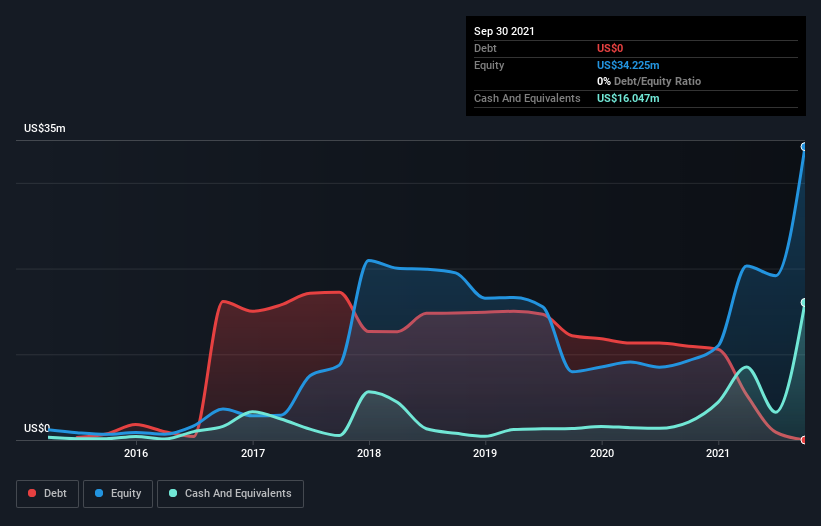Click the US$0 y-axis label

tap(37, 428)
